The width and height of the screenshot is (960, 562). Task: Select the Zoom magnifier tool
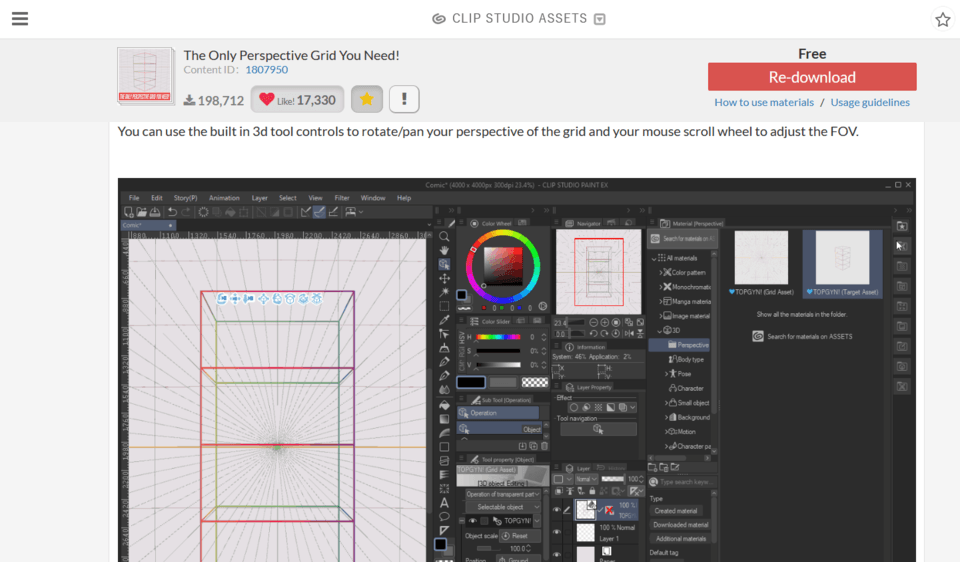444,236
